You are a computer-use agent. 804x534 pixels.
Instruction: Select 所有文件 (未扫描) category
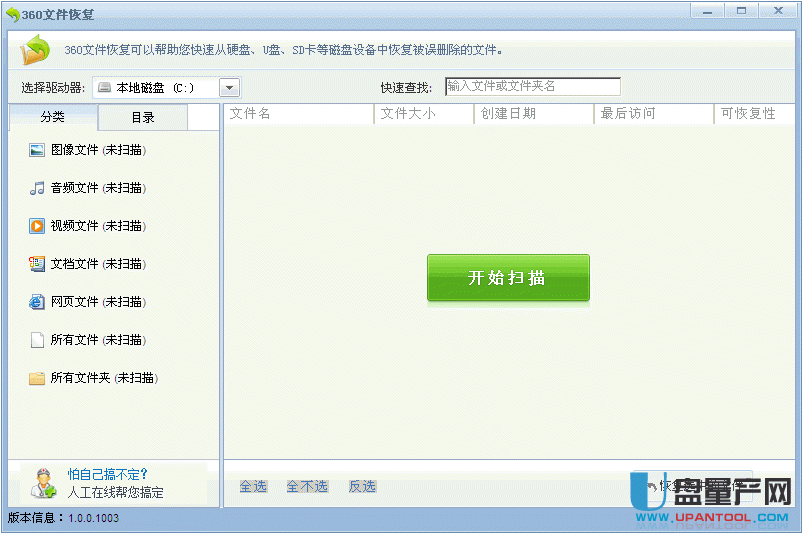click(x=98, y=340)
